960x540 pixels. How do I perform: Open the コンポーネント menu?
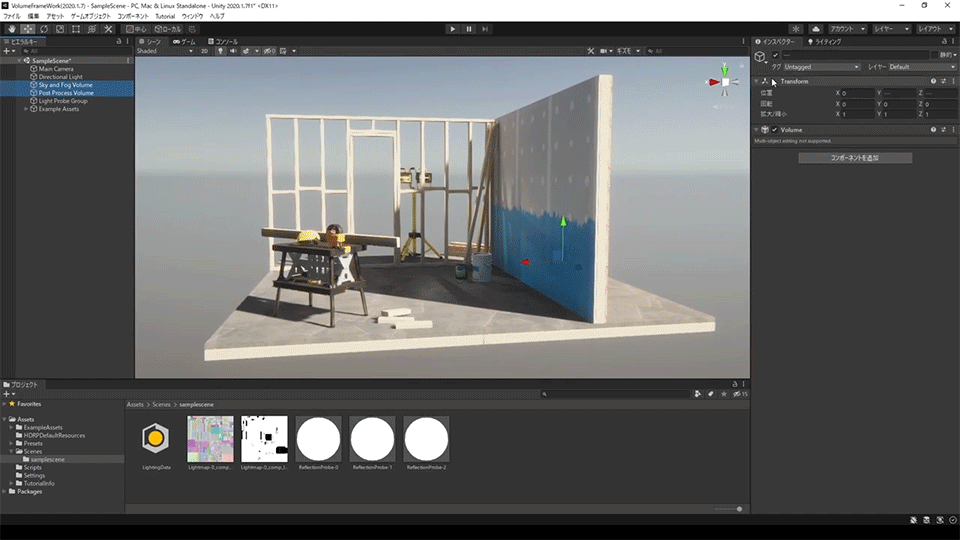click(x=133, y=16)
